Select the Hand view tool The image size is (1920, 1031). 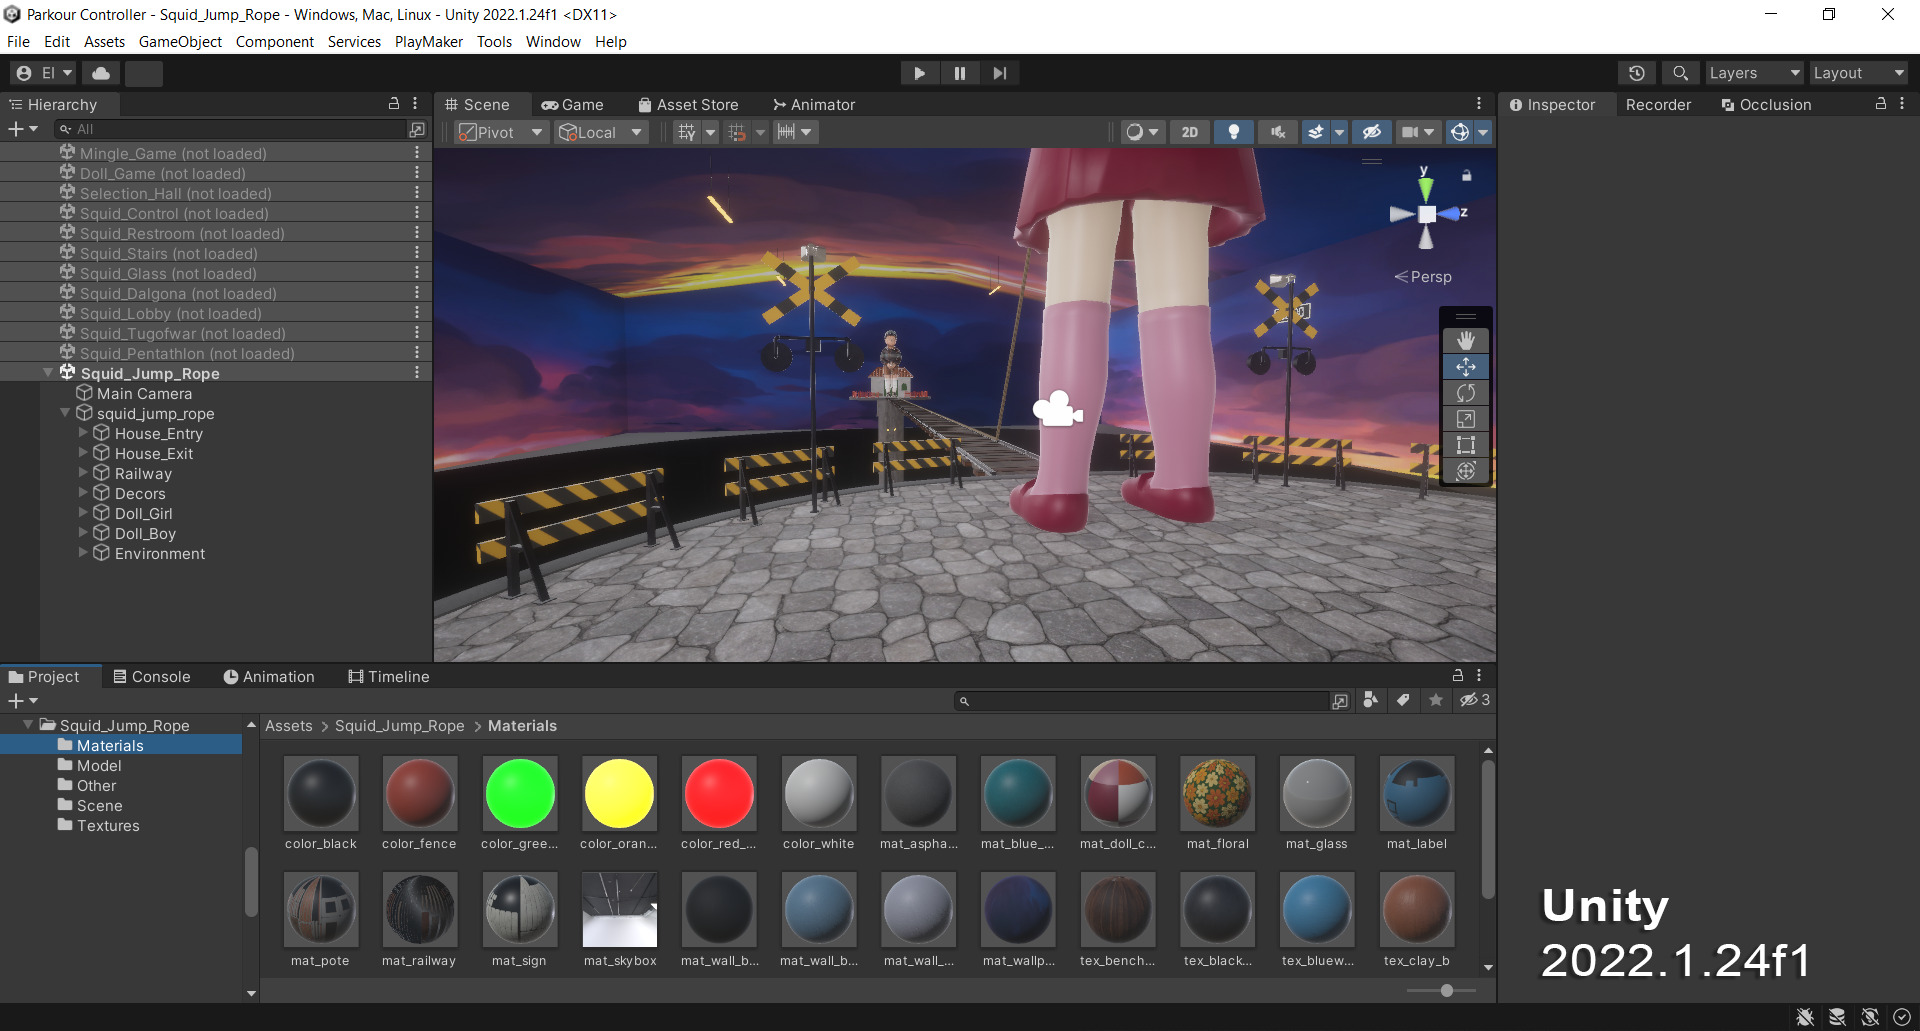pos(1466,341)
